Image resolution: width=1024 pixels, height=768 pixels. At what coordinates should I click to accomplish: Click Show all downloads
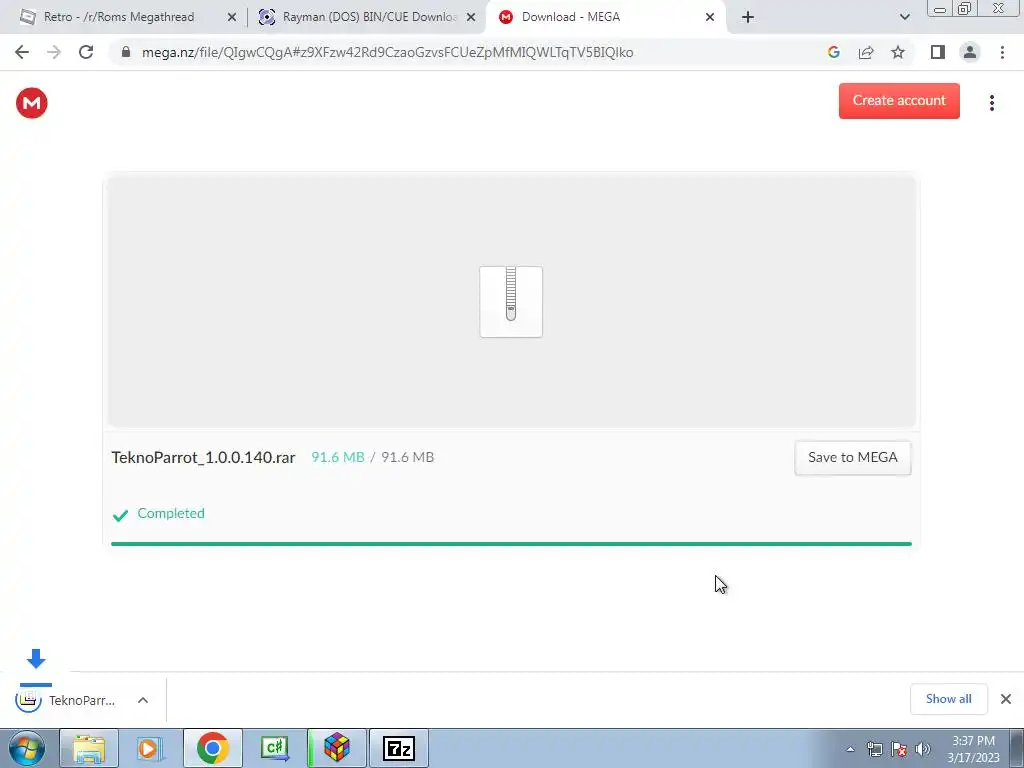(x=948, y=699)
